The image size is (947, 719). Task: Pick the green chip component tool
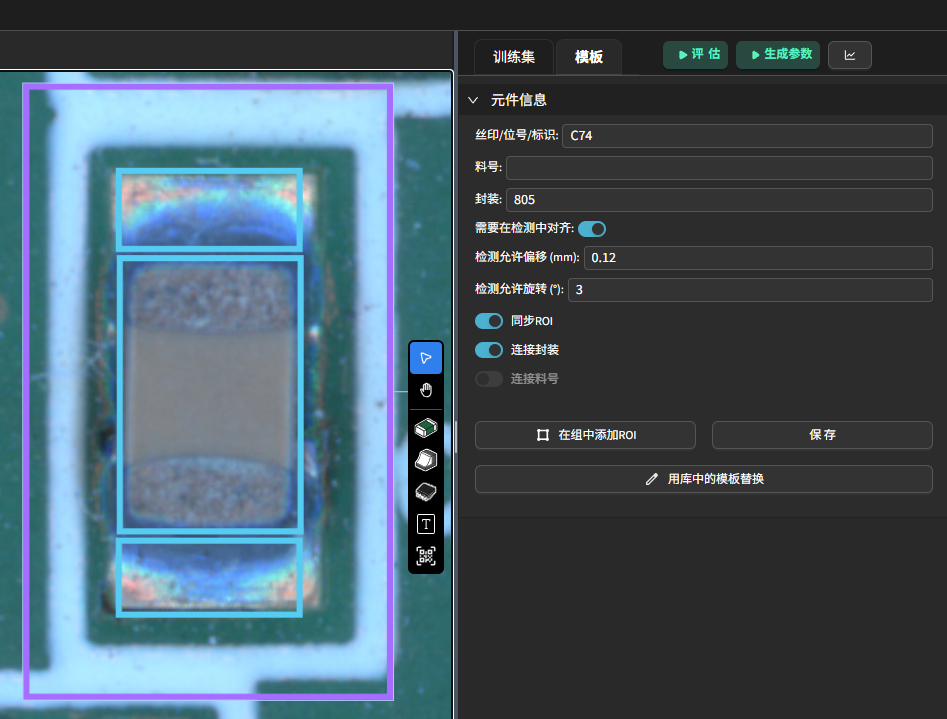point(426,428)
